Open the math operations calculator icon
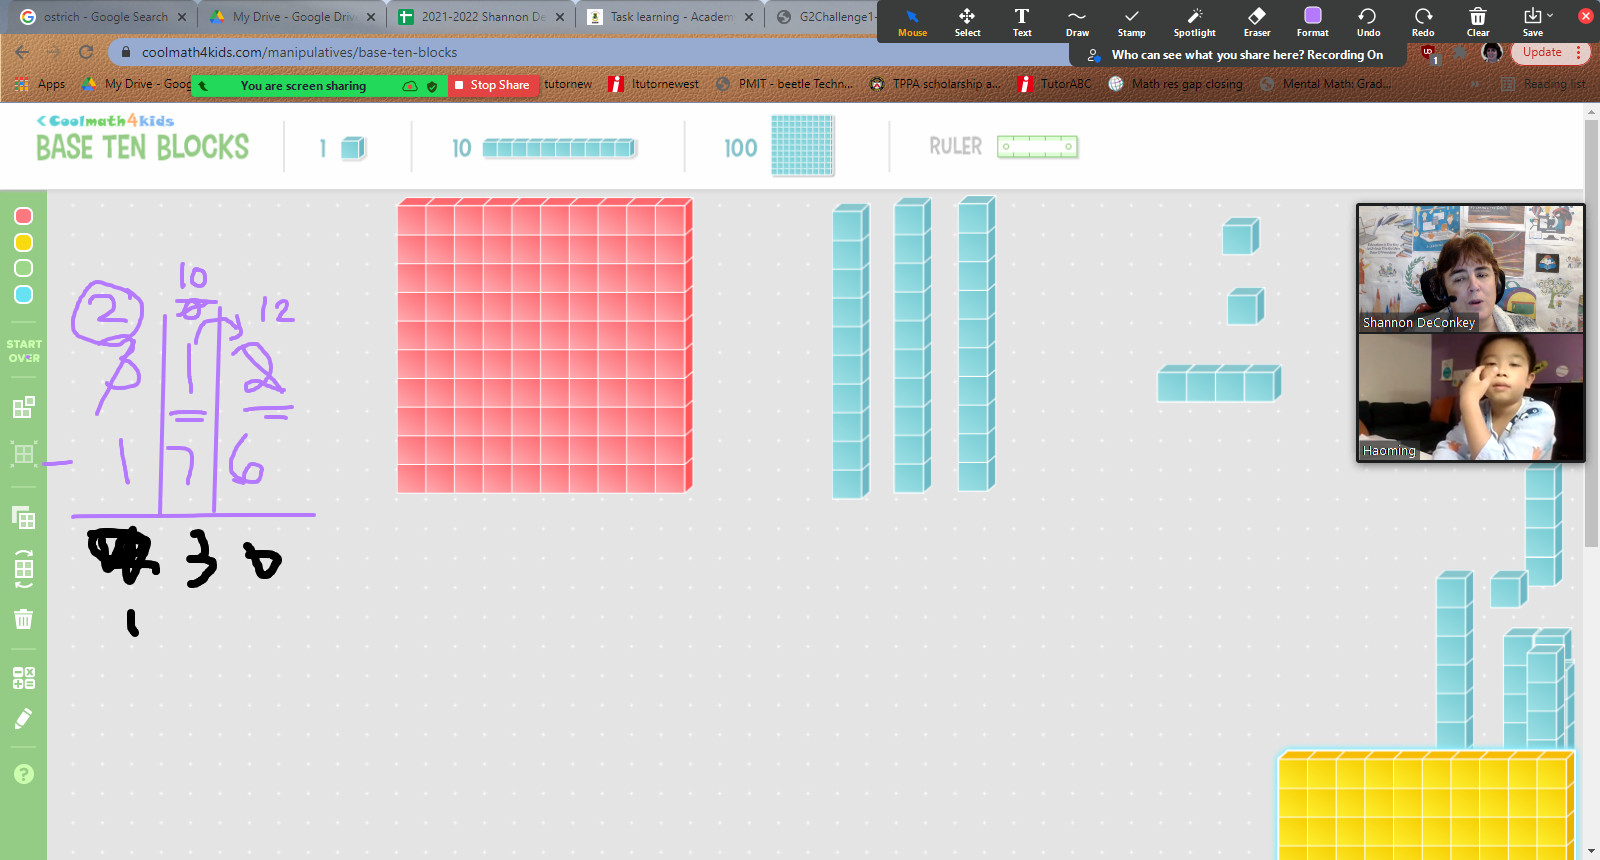The image size is (1600, 860). pos(24,678)
